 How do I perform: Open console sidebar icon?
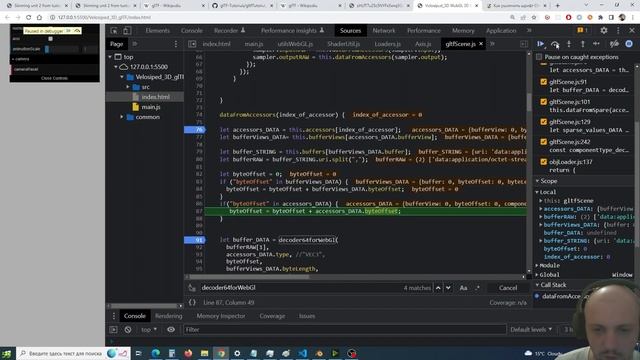pos(113,329)
